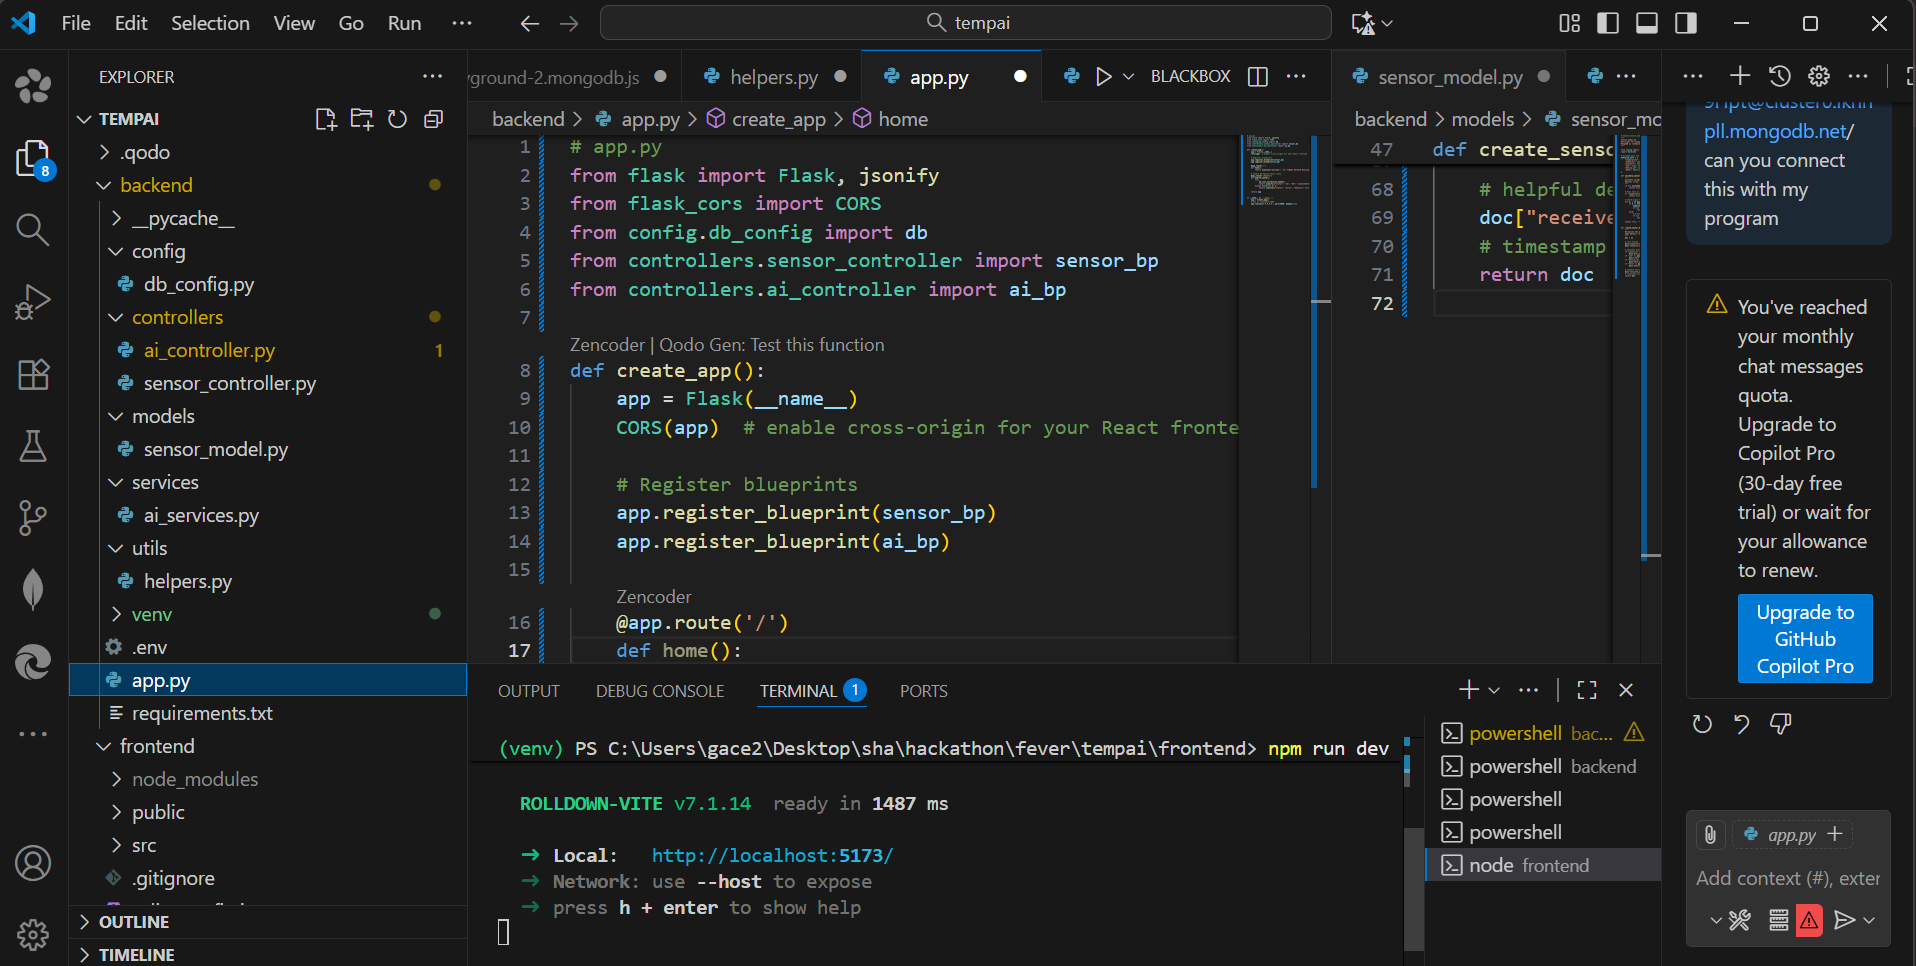
Task: Switch to the DEBUG CONSOLE tab
Action: tap(659, 691)
